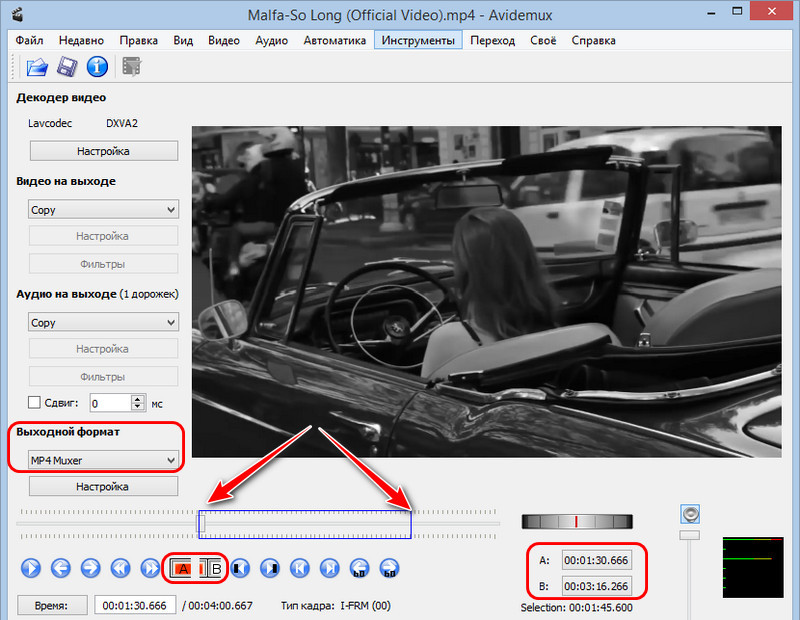Open the Правка menu
800x620 pixels.
[138, 40]
